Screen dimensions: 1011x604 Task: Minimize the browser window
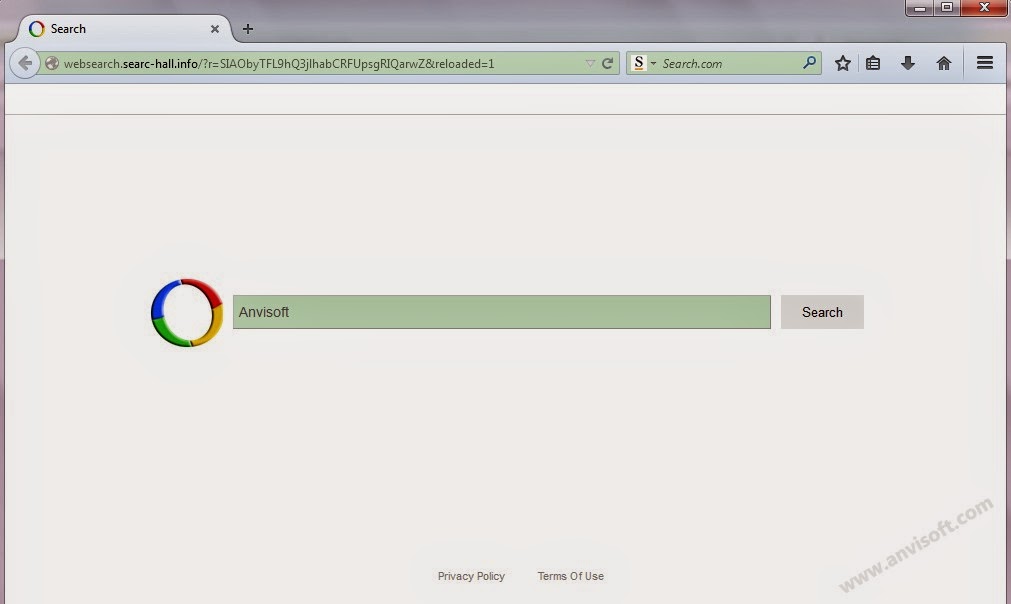(920, 8)
